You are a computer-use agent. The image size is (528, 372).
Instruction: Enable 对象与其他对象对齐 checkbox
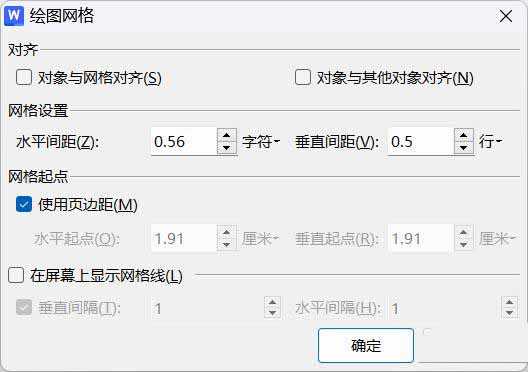click(x=303, y=77)
